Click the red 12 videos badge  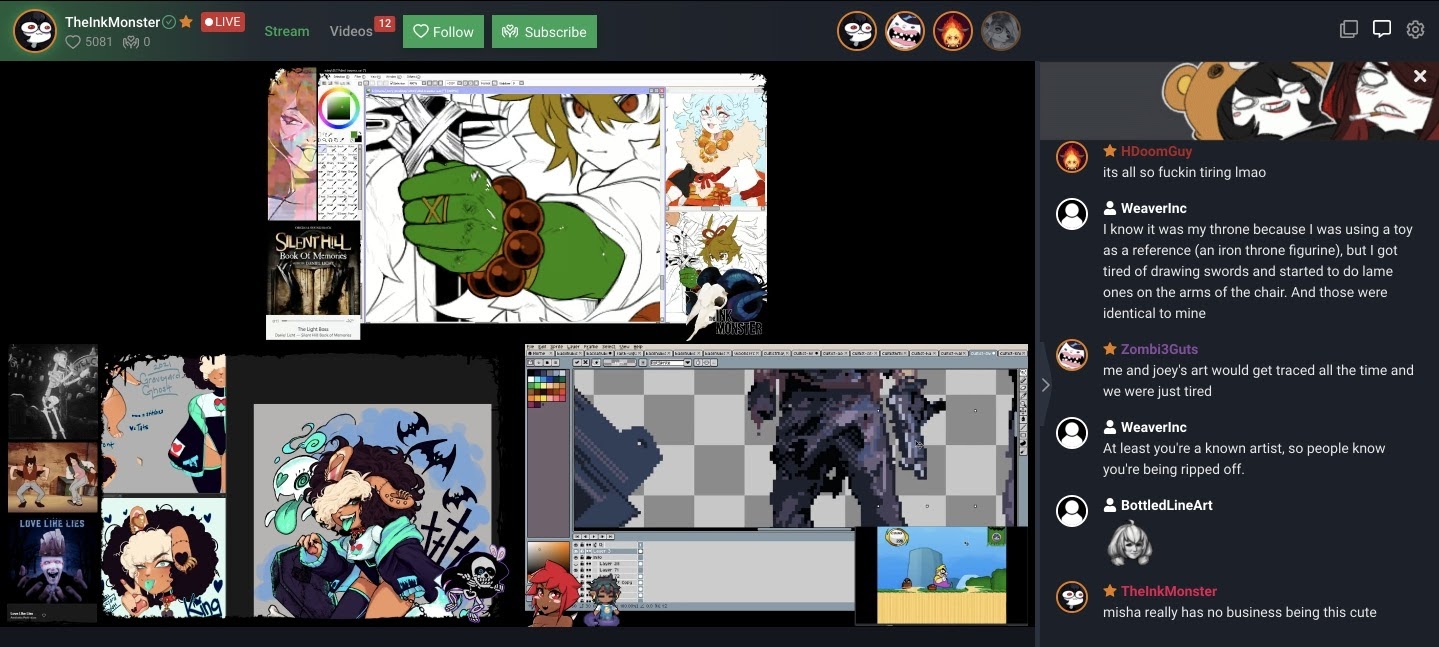(x=384, y=23)
